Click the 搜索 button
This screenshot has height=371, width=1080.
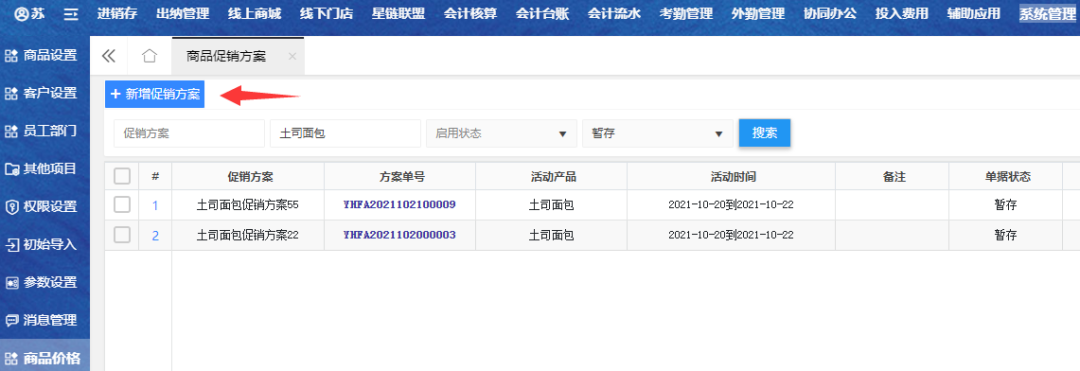[x=765, y=133]
